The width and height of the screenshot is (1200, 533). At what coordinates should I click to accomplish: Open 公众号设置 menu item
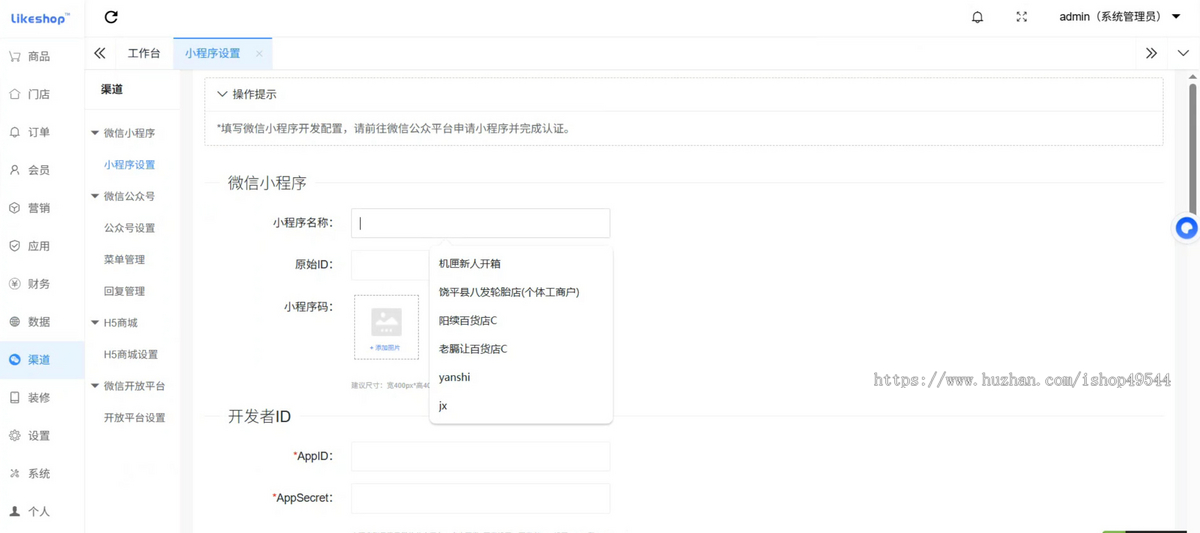pos(130,228)
